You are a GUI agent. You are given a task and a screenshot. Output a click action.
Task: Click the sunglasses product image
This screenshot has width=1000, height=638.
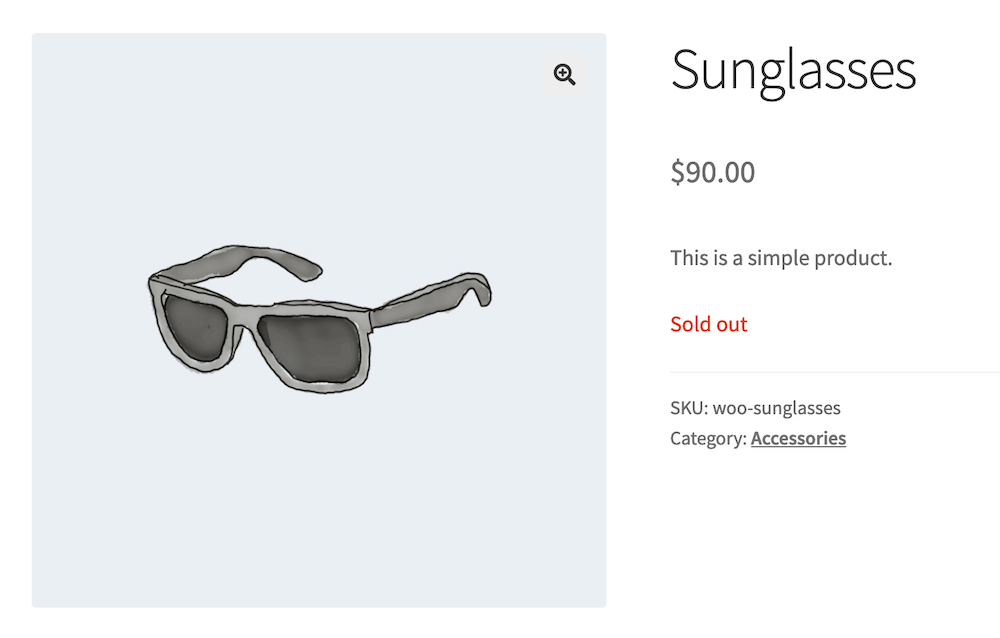(319, 320)
